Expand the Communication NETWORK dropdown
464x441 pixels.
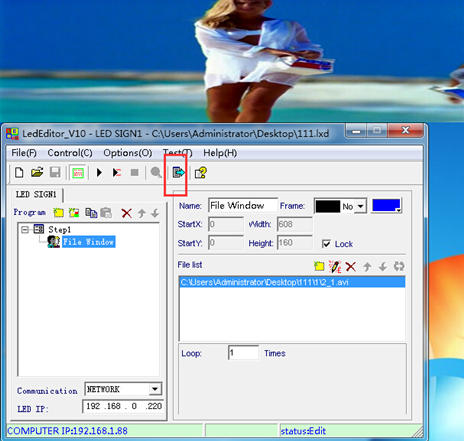point(155,389)
